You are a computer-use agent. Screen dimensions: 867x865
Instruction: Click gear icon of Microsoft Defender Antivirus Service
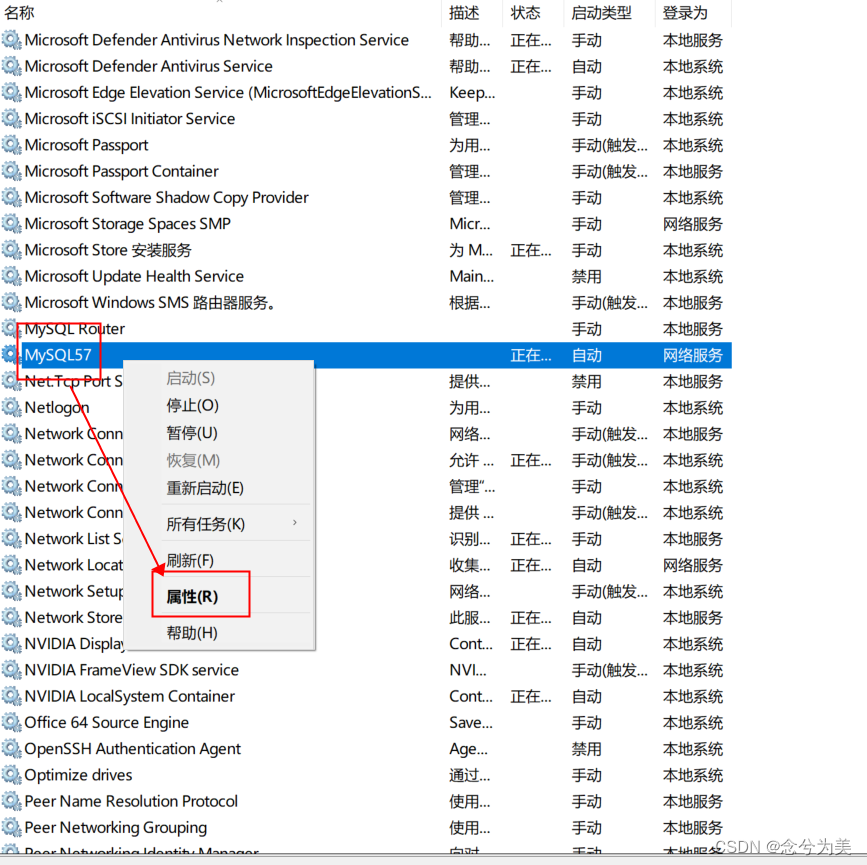coord(11,66)
